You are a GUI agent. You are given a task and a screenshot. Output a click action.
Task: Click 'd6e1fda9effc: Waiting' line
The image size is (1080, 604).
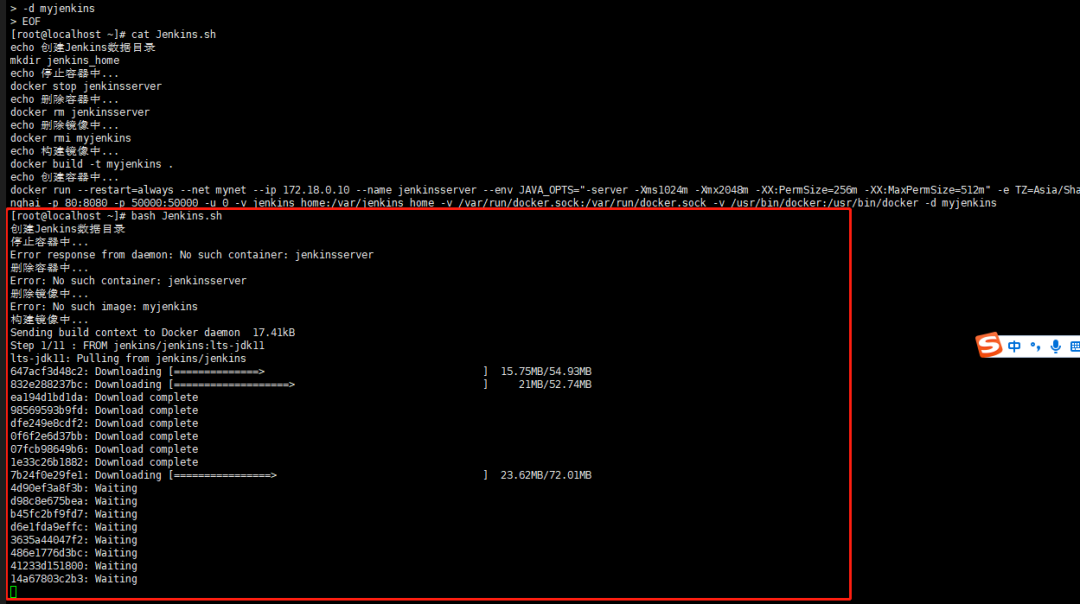point(74,528)
